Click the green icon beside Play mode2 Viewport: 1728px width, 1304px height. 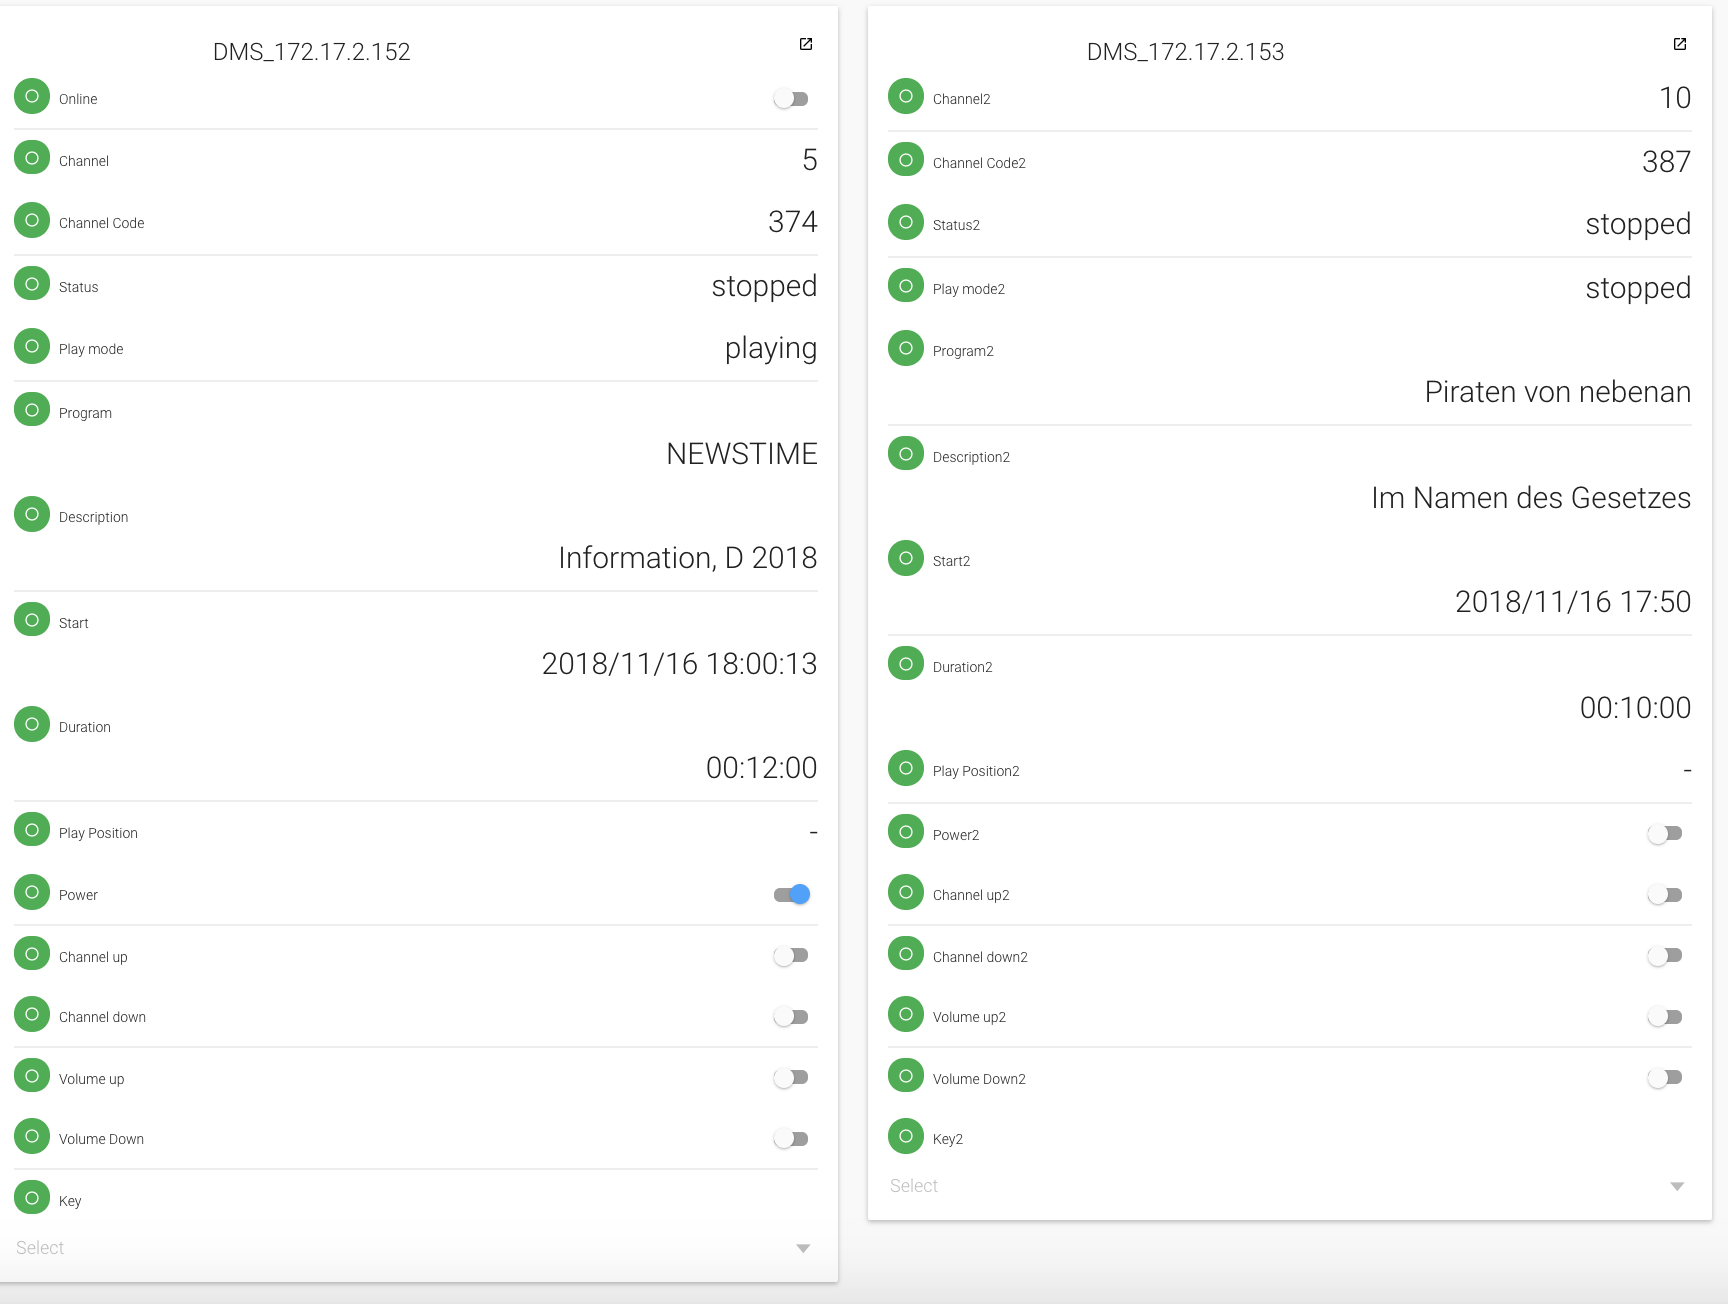[906, 287]
